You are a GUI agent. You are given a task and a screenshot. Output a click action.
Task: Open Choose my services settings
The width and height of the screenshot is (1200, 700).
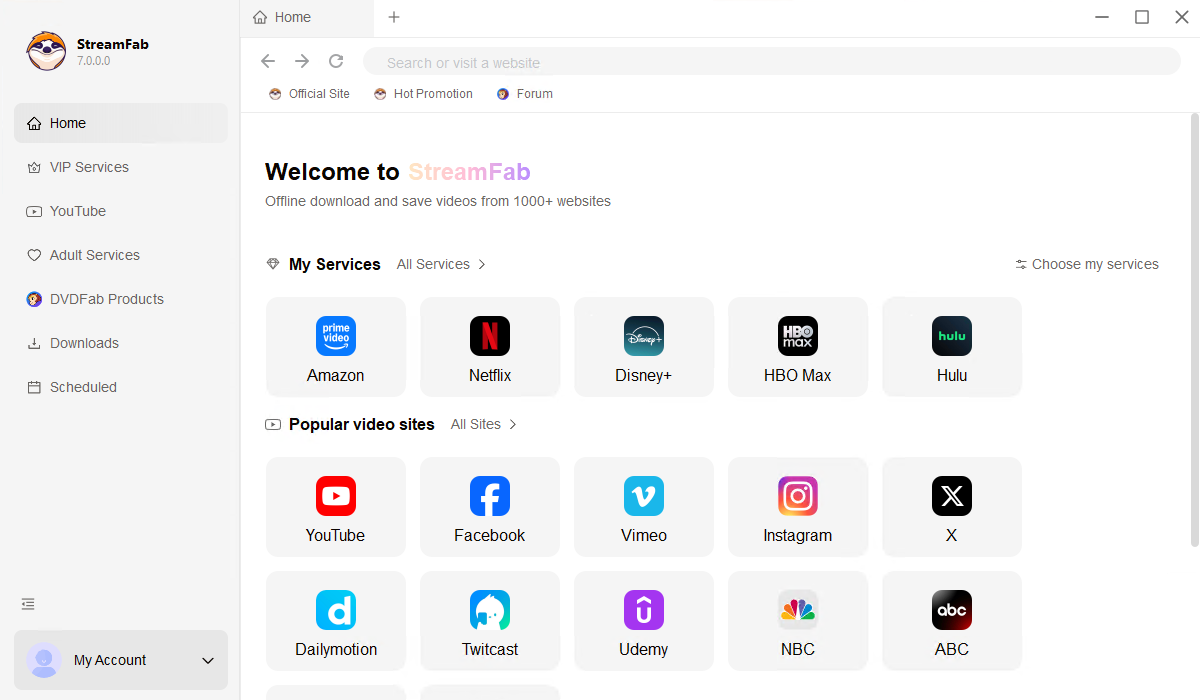[x=1086, y=264]
